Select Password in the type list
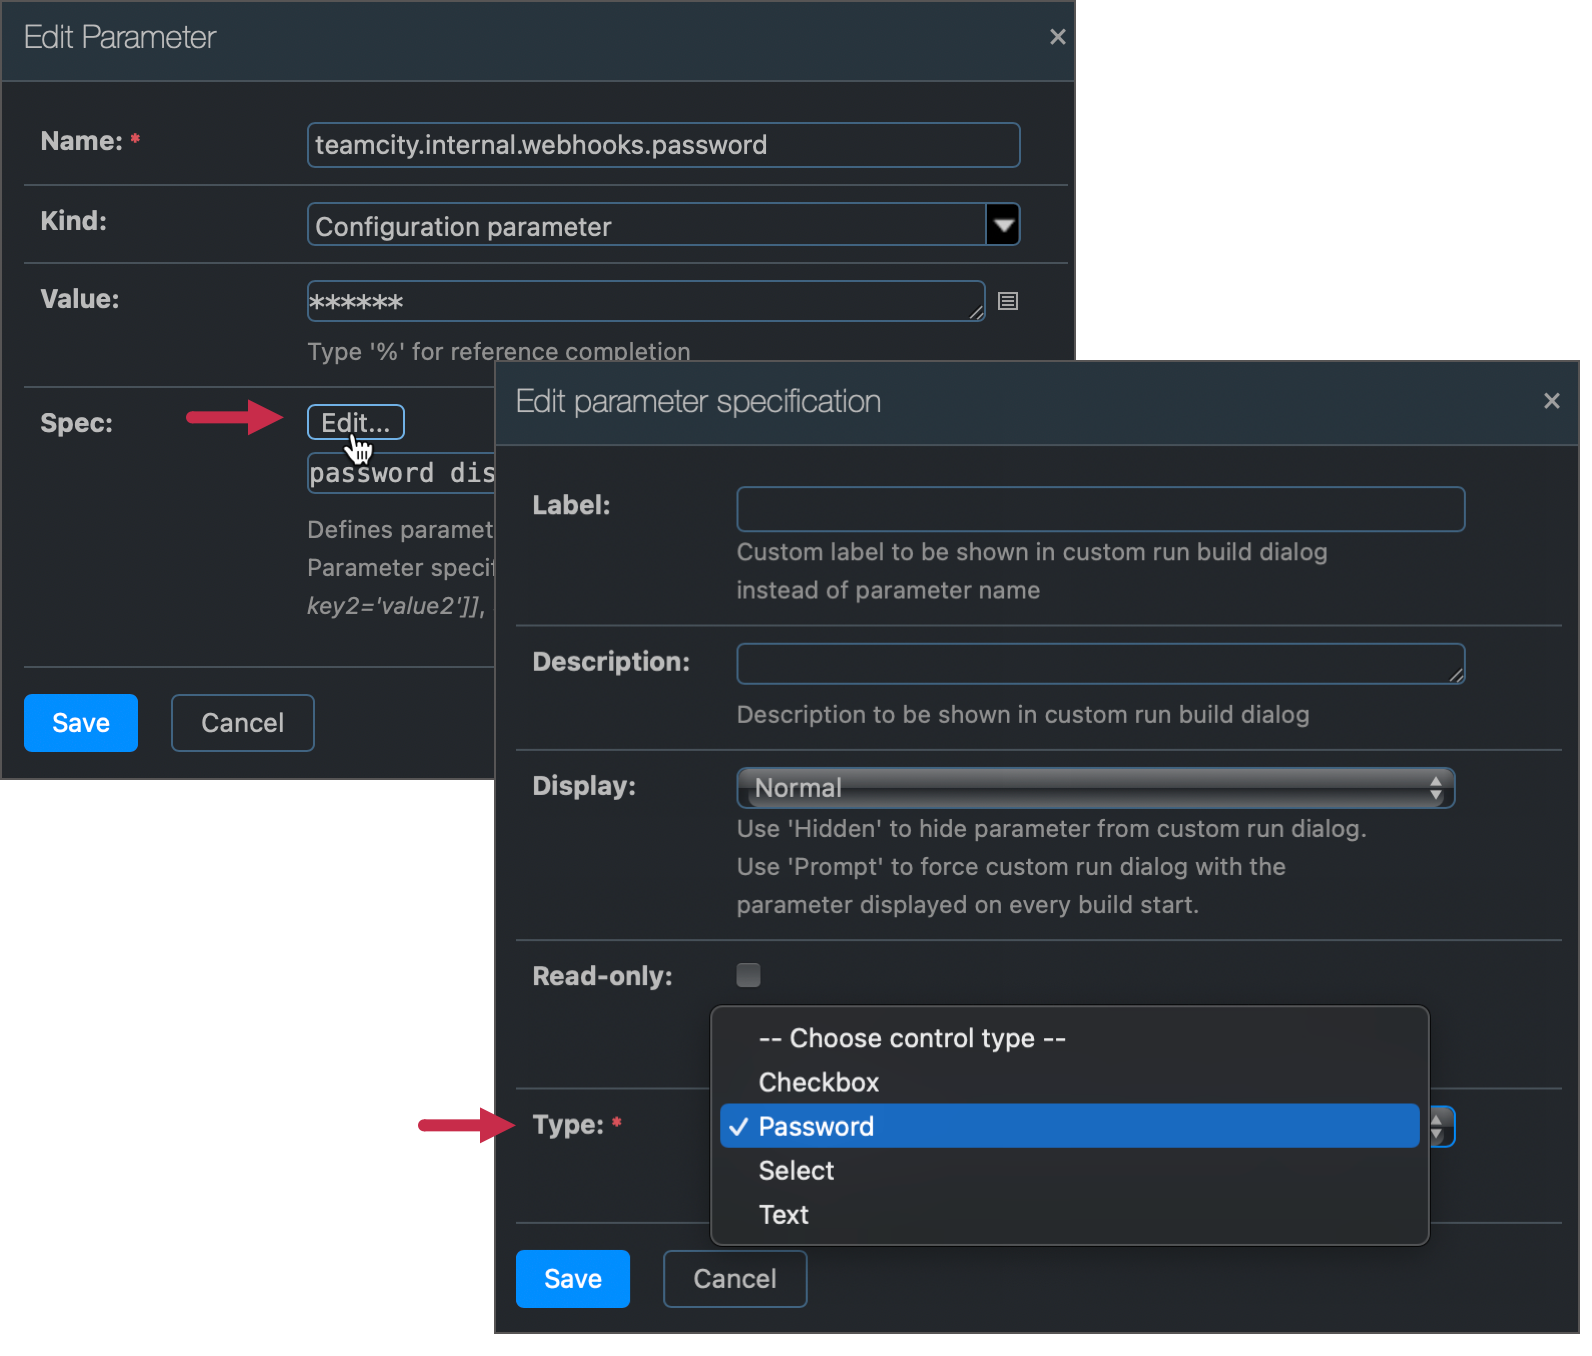 pyautogui.click(x=1069, y=1126)
